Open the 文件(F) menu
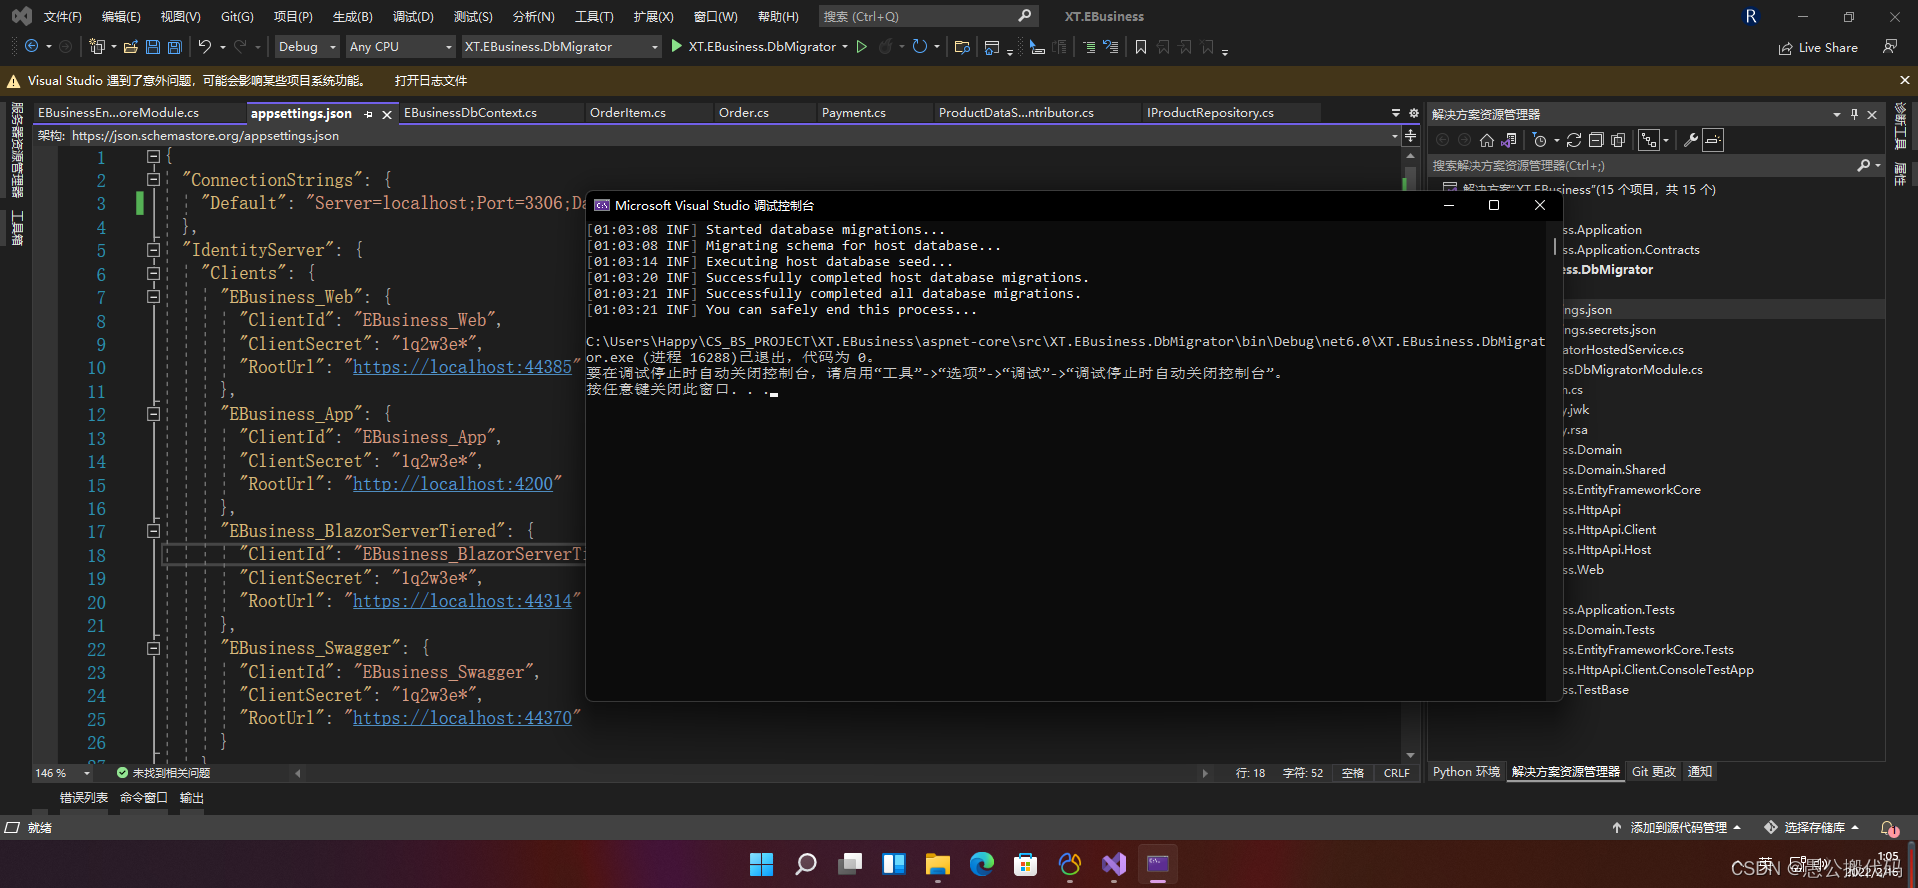This screenshot has height=888, width=1918. 62,17
